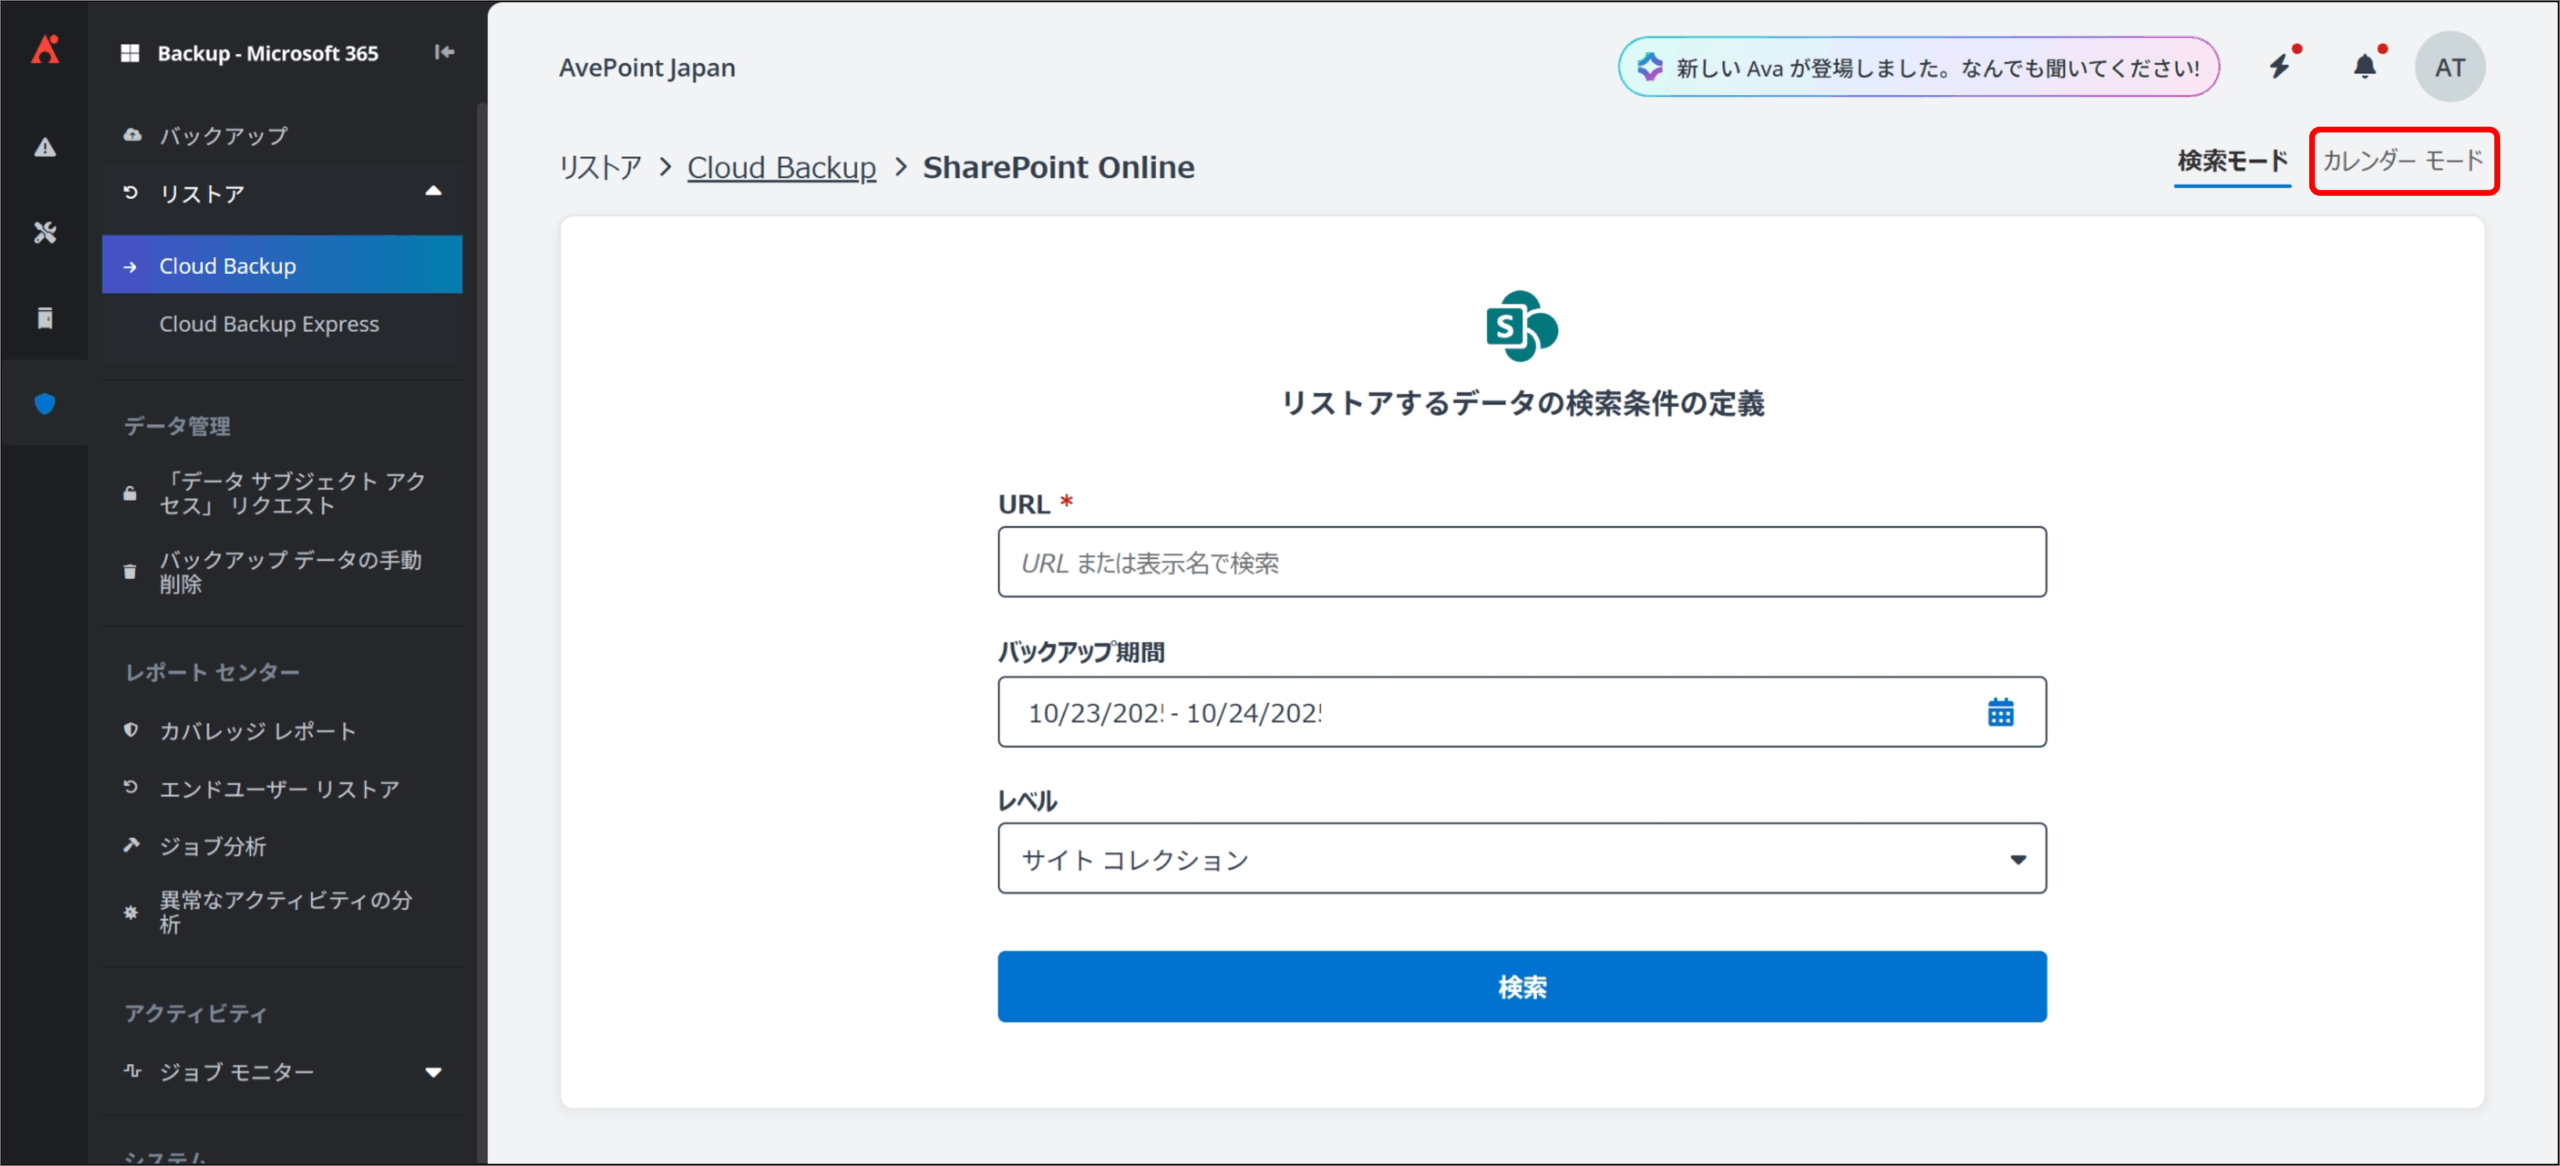Open the notifications bell icon

click(x=2364, y=67)
